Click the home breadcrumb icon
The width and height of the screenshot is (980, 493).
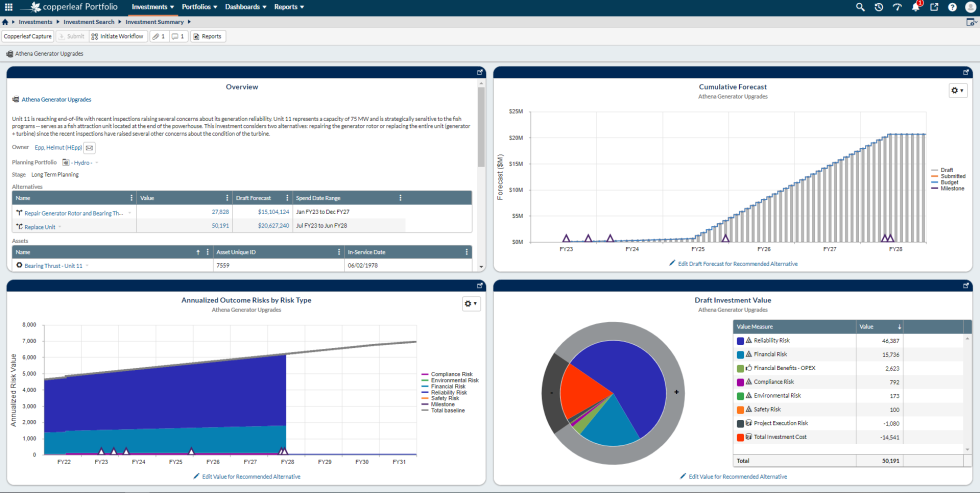click(x=8, y=21)
